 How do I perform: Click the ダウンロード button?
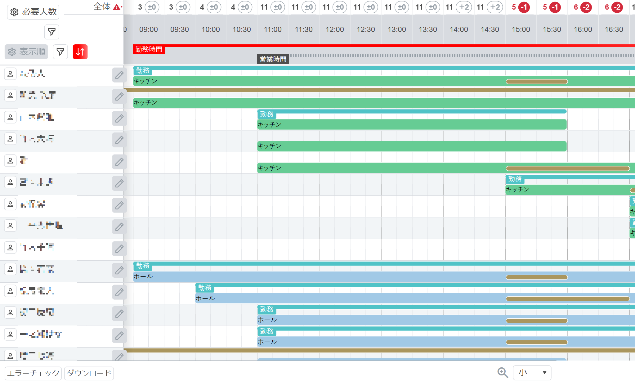point(89,373)
